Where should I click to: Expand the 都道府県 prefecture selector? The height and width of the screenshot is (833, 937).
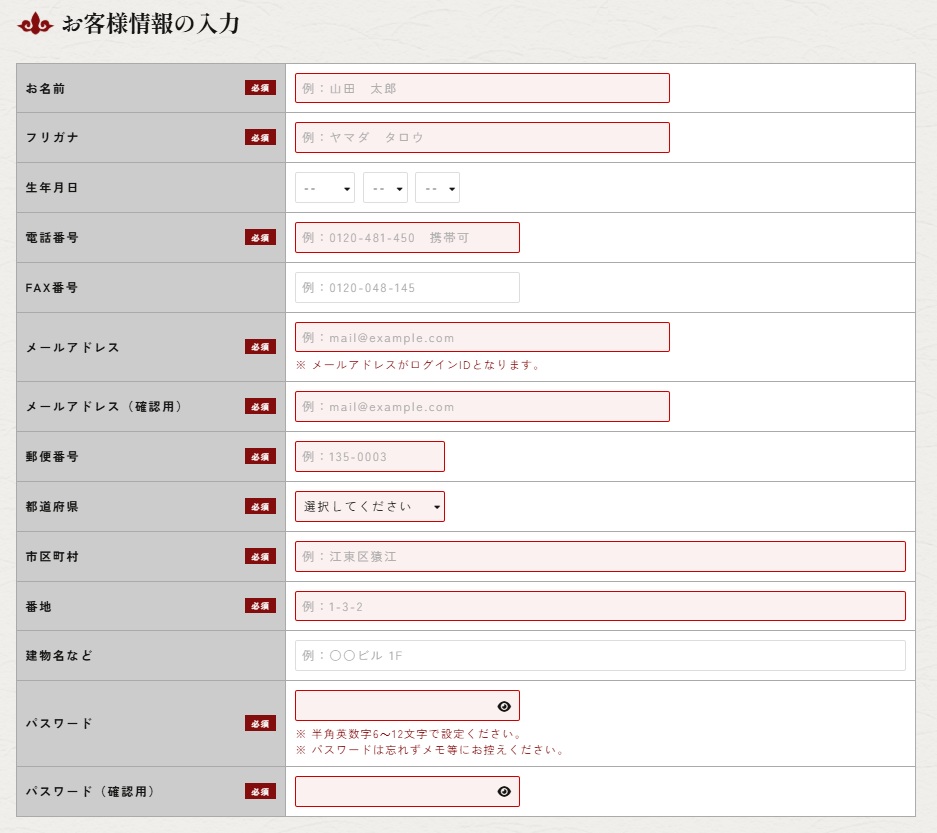tap(369, 507)
